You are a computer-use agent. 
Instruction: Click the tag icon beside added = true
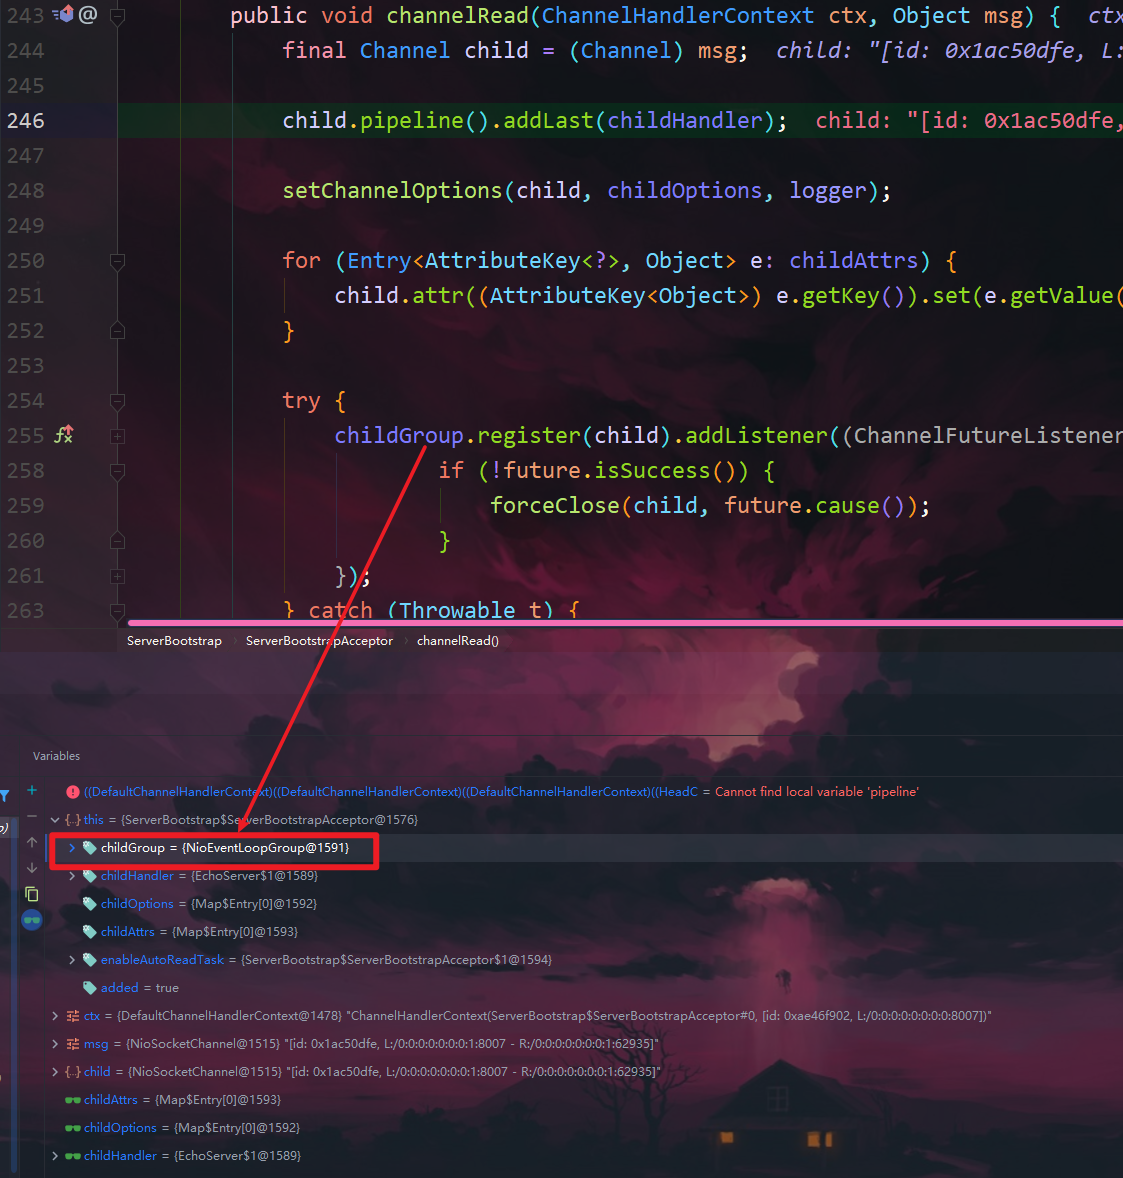point(89,988)
